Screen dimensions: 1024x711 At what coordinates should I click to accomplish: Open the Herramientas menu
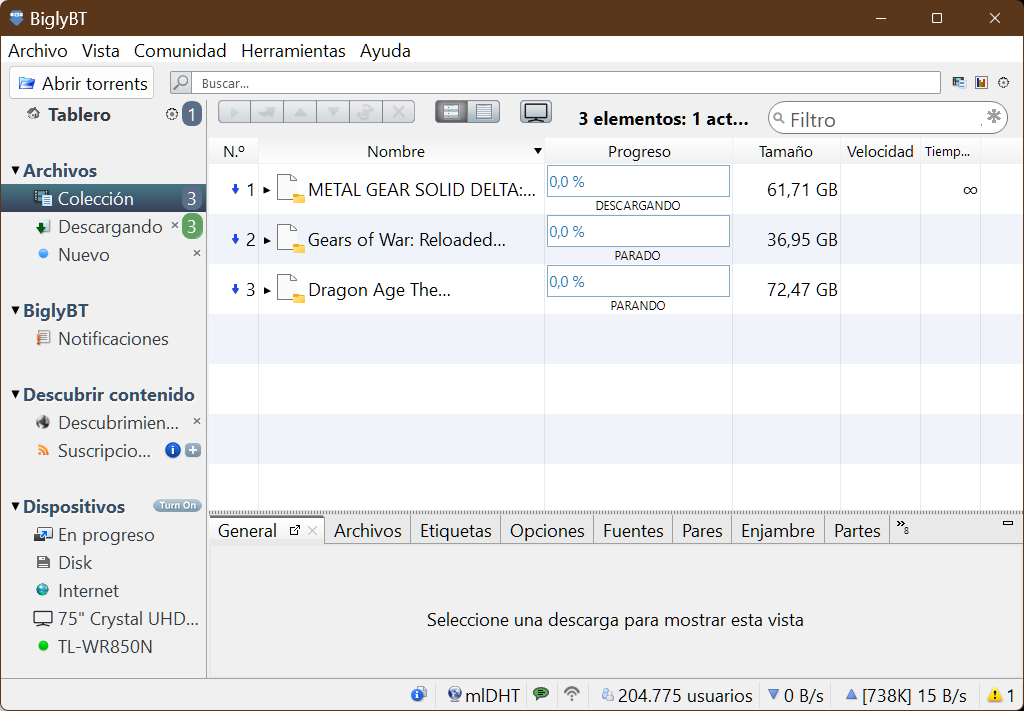(293, 51)
